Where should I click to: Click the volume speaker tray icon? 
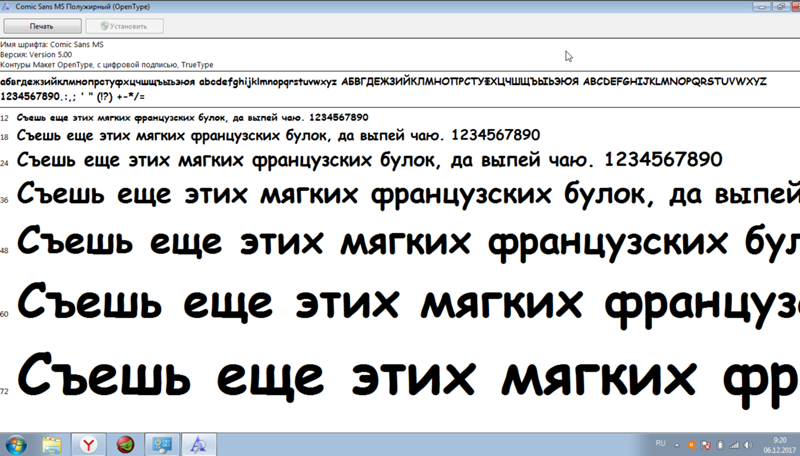pyautogui.click(x=748, y=445)
